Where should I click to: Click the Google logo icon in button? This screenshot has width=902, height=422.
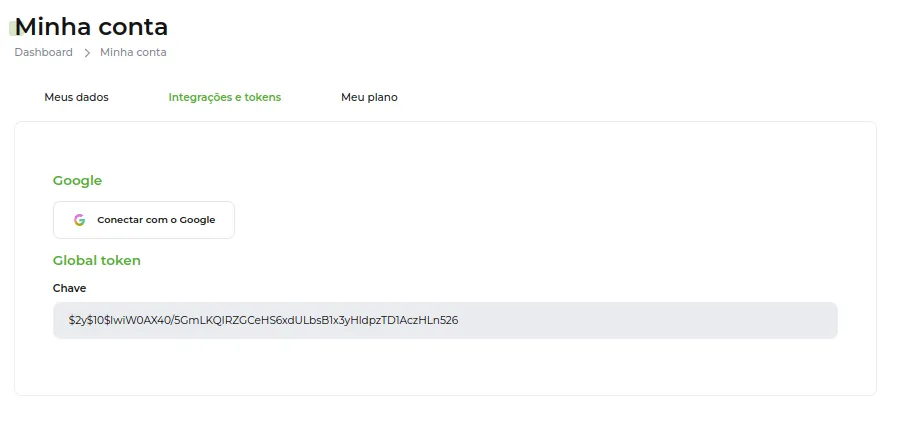[79, 220]
